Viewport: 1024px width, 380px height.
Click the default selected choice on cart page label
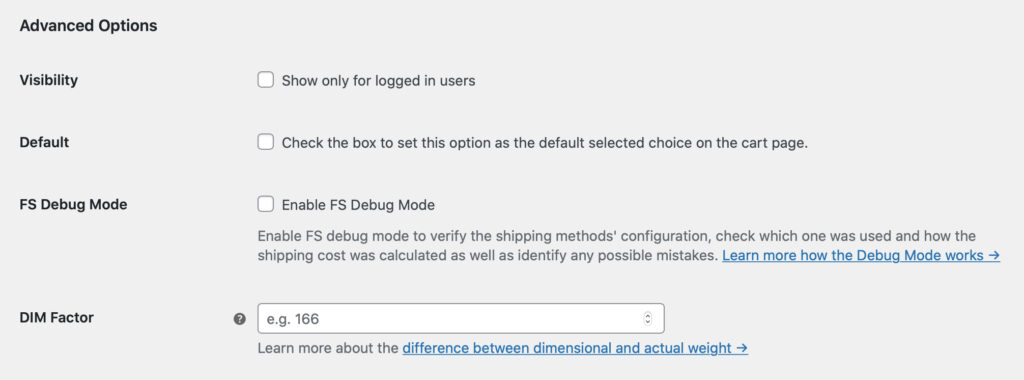[x=545, y=143]
